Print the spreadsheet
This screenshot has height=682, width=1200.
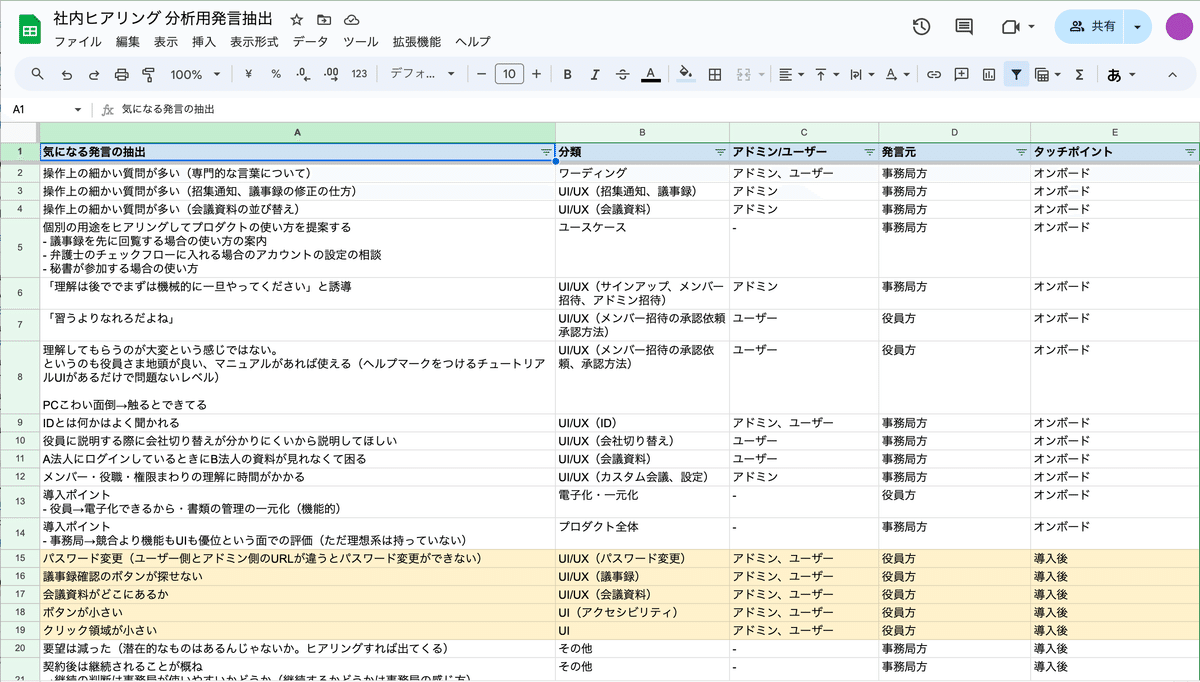(122, 74)
